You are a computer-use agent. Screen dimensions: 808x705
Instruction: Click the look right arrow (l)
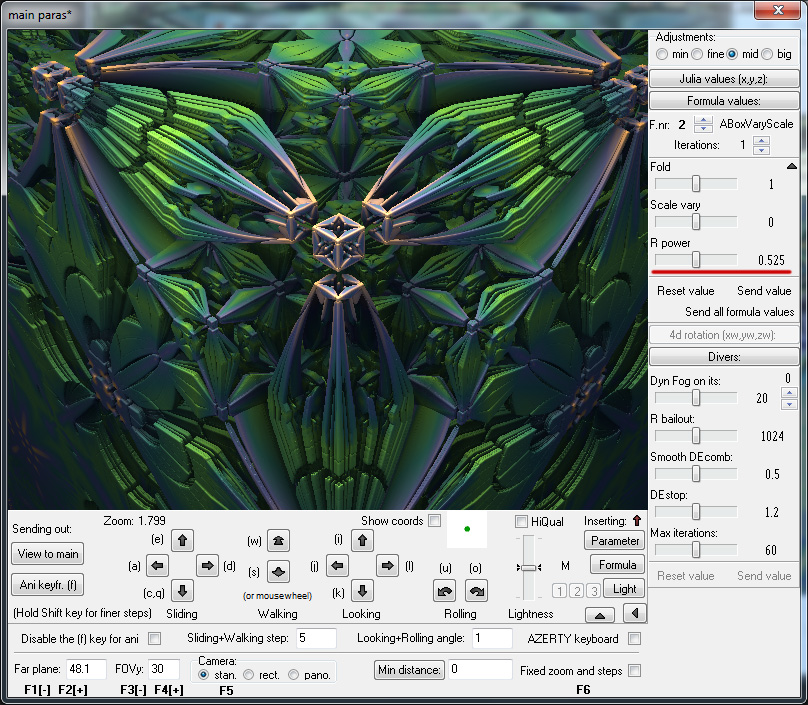click(x=387, y=565)
